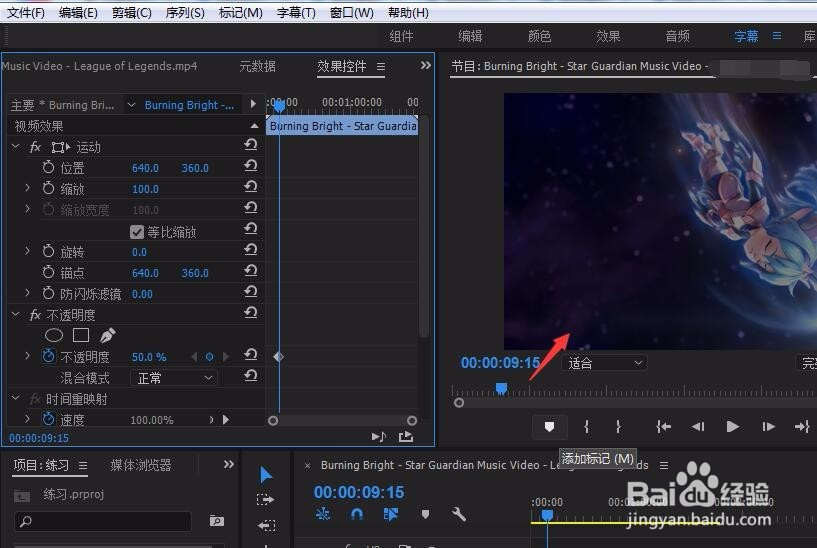Screen dimensions: 817x548
Task: Open the 文件(F) menu
Action: tap(26, 12)
